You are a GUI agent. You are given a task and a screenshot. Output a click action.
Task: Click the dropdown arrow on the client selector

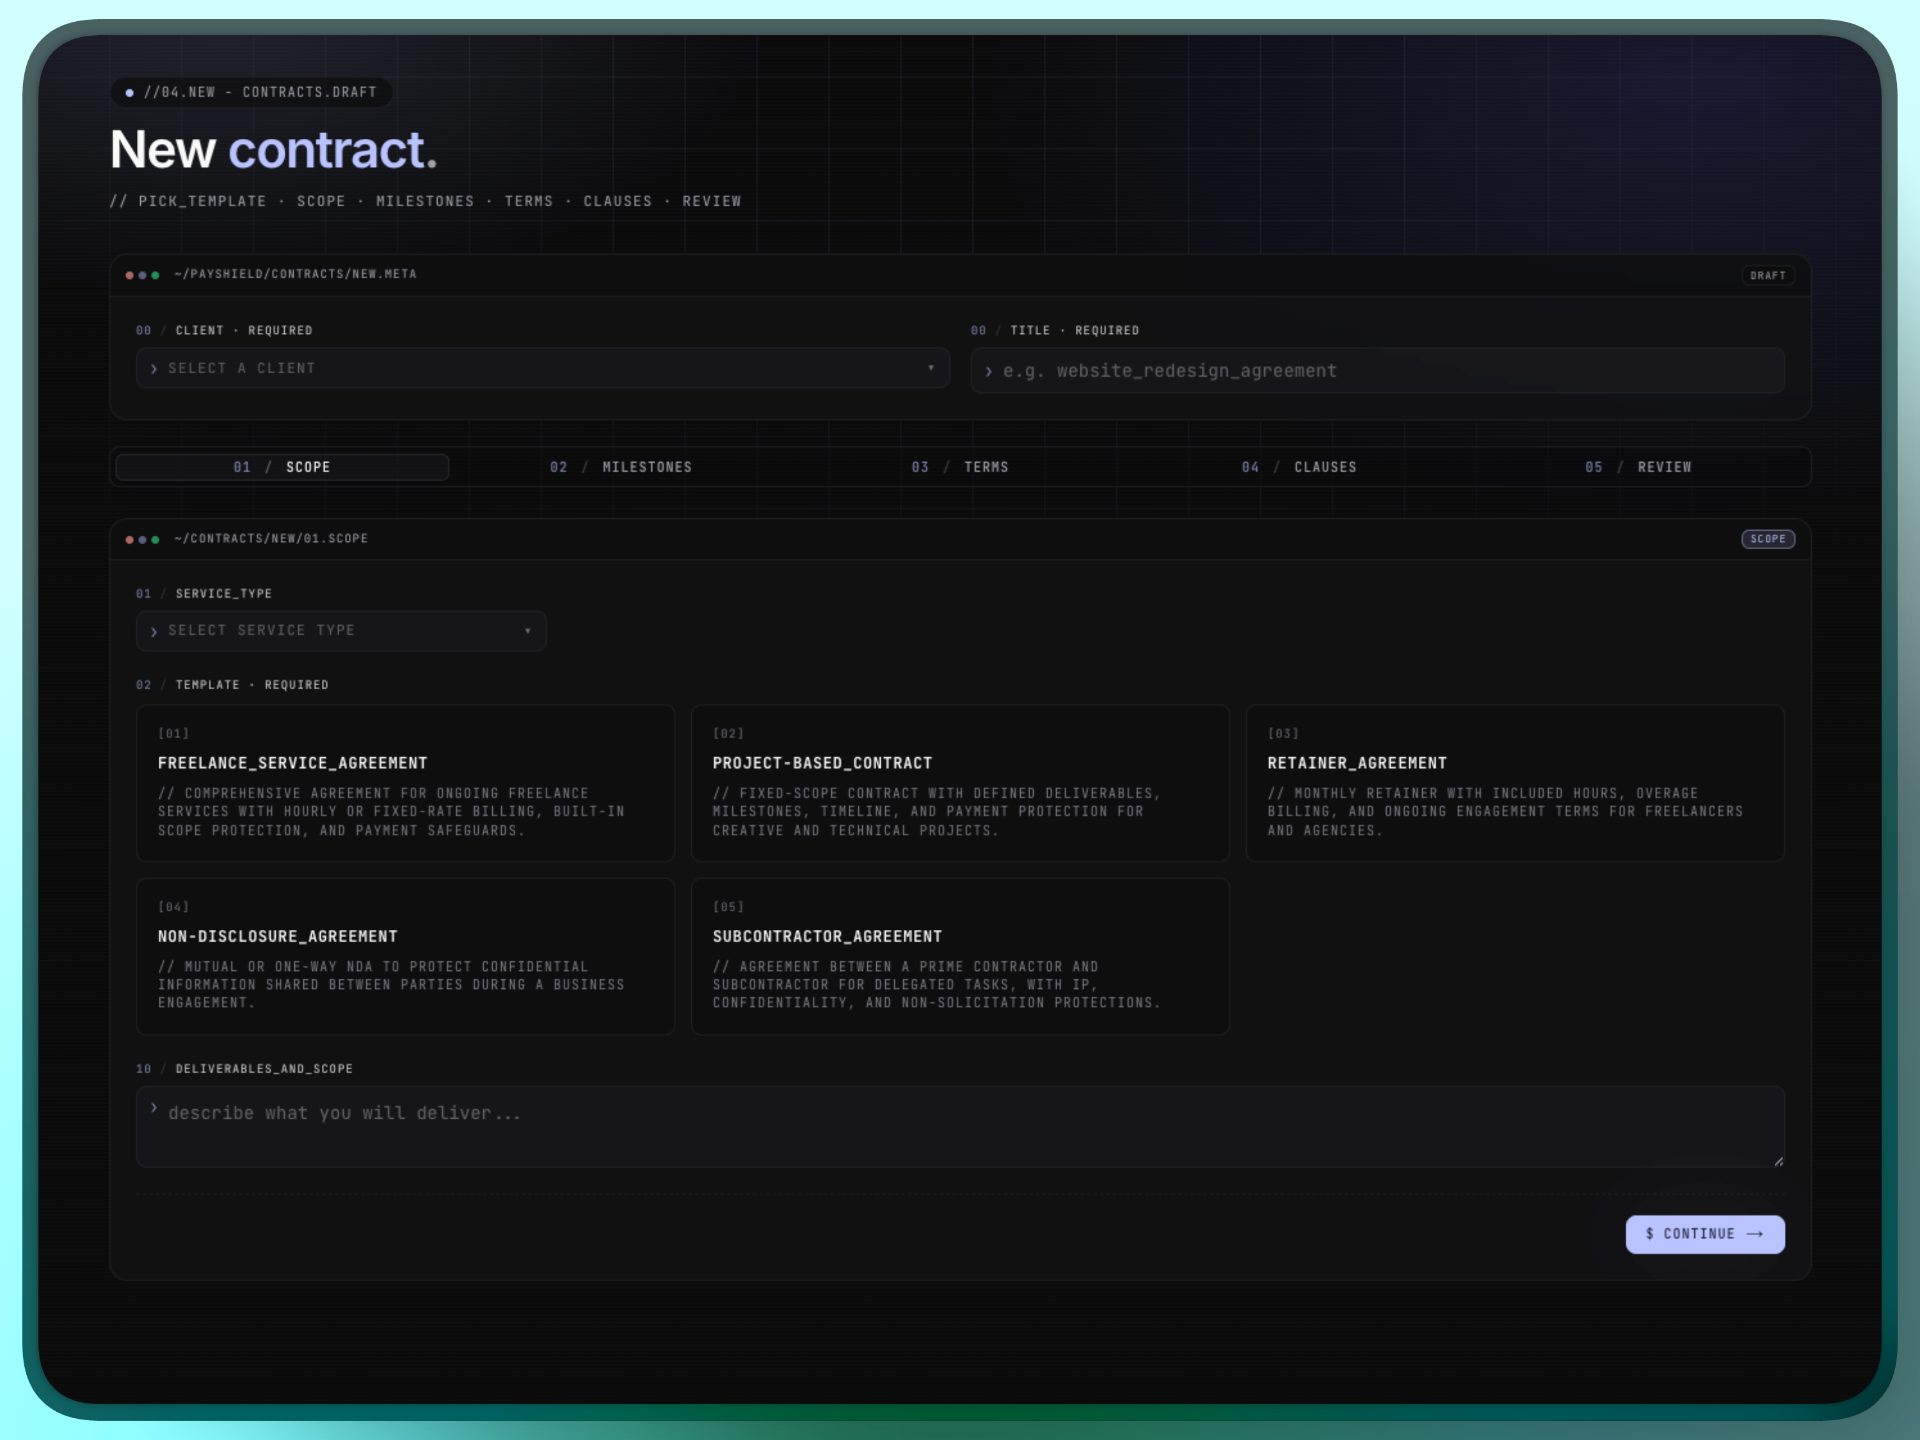pos(931,368)
